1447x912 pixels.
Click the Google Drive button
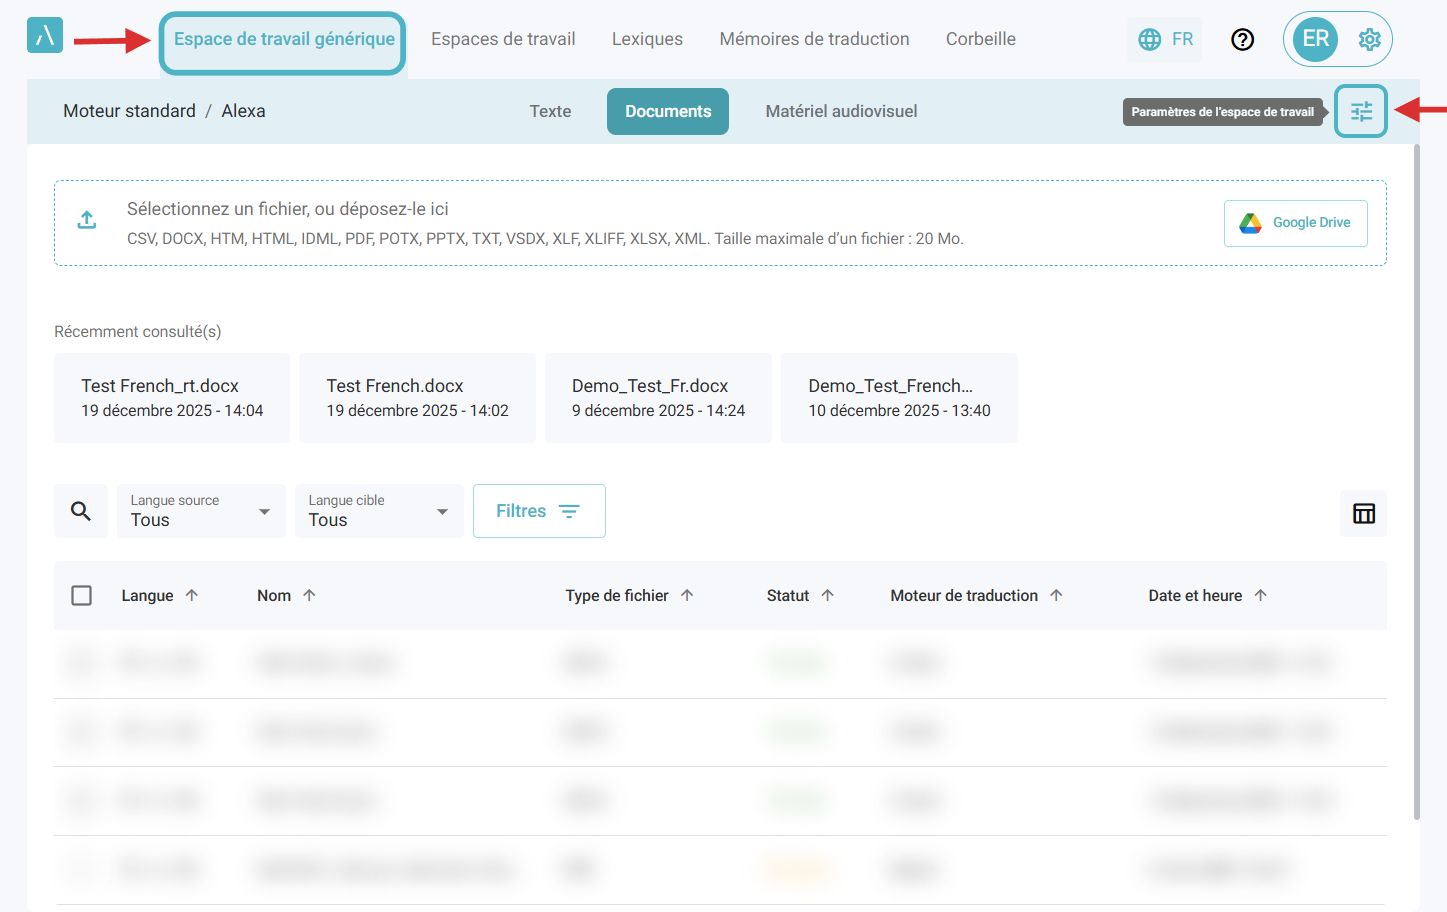(1295, 222)
